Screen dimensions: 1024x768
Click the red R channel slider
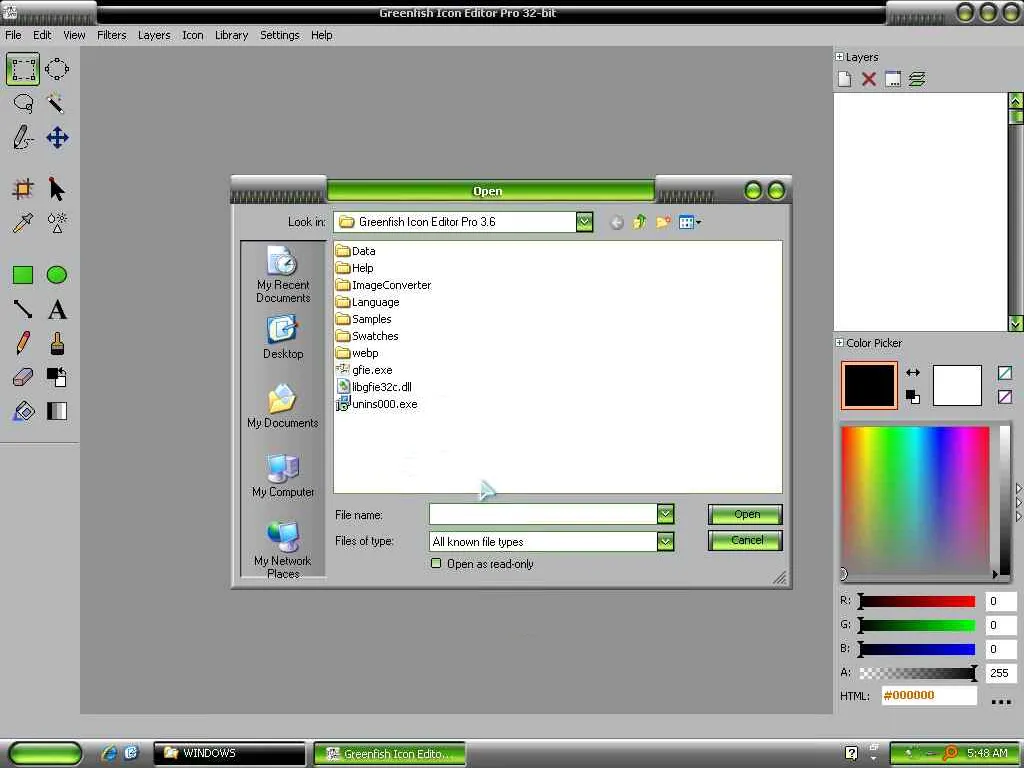coord(917,601)
